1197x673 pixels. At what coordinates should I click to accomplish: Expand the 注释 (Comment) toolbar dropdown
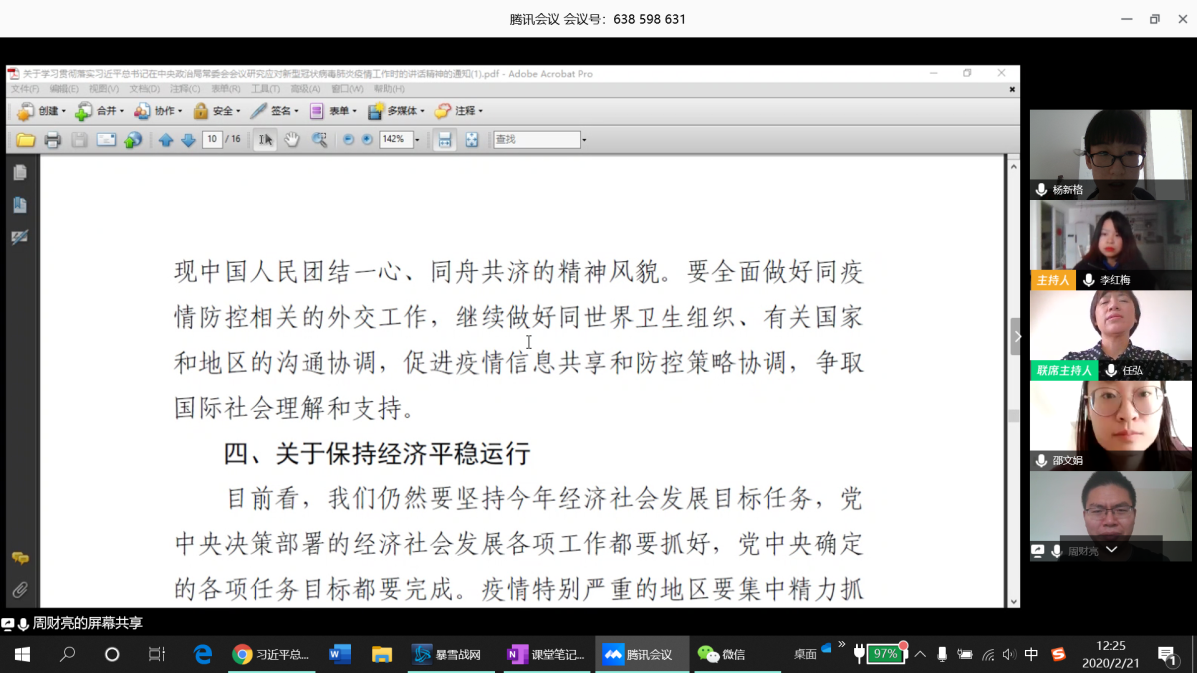coord(459,111)
